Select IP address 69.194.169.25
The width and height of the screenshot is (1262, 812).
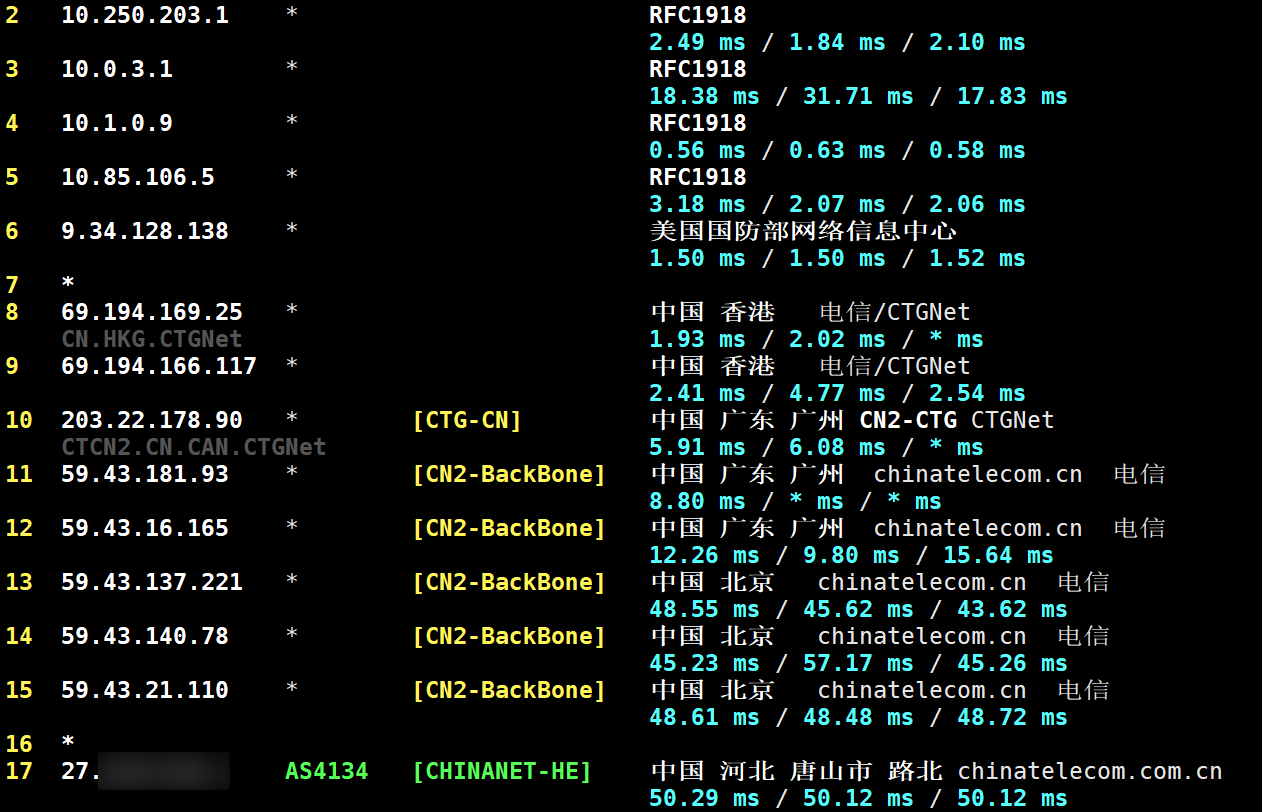tap(152, 312)
